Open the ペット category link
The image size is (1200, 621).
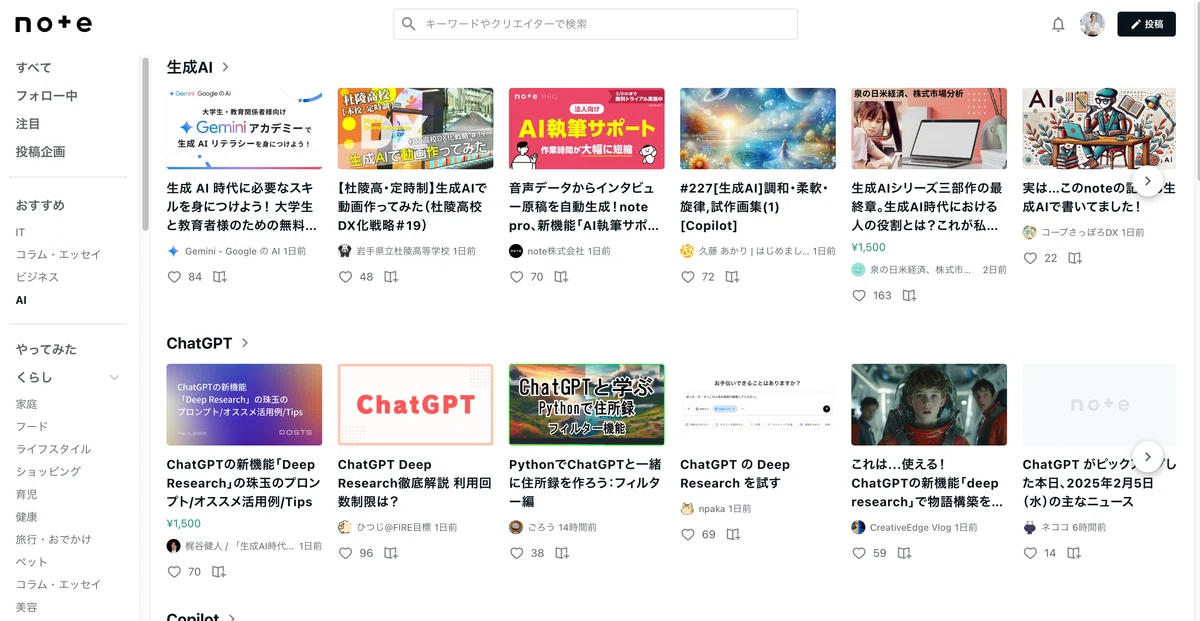[x=31, y=562]
